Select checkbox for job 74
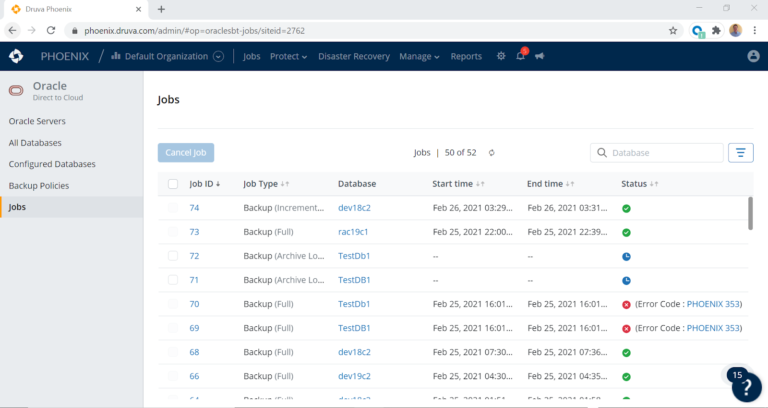Viewport: 768px width, 408px height. tap(173, 208)
